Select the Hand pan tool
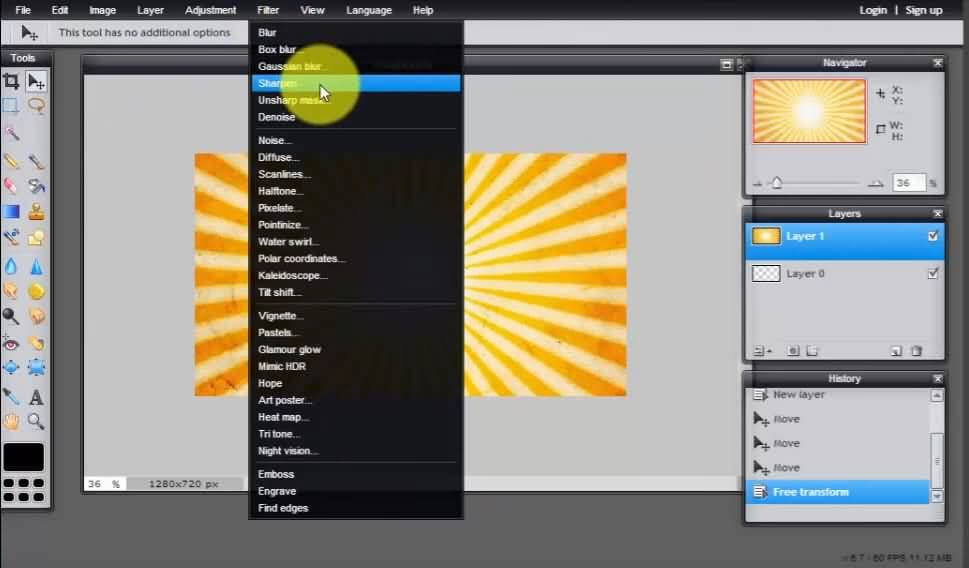The width and height of the screenshot is (969, 568). (11, 422)
